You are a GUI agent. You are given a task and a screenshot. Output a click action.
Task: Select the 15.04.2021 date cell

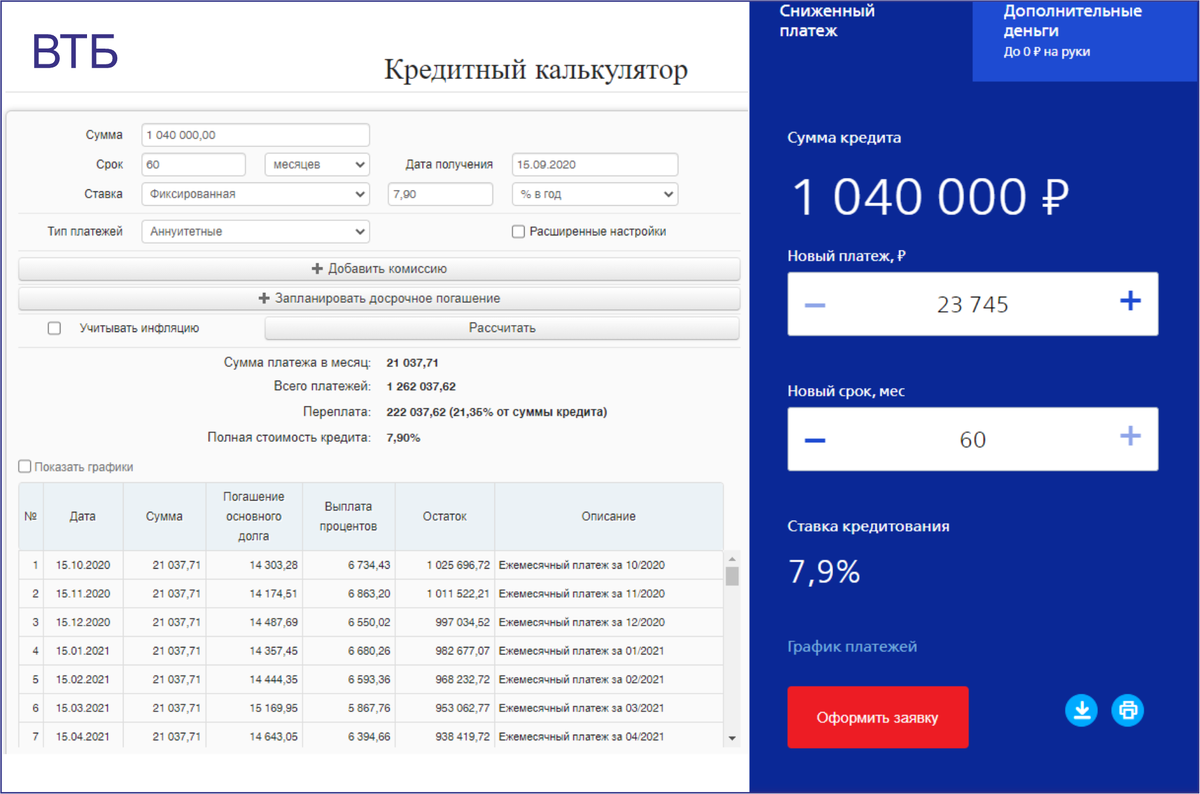coord(83,737)
